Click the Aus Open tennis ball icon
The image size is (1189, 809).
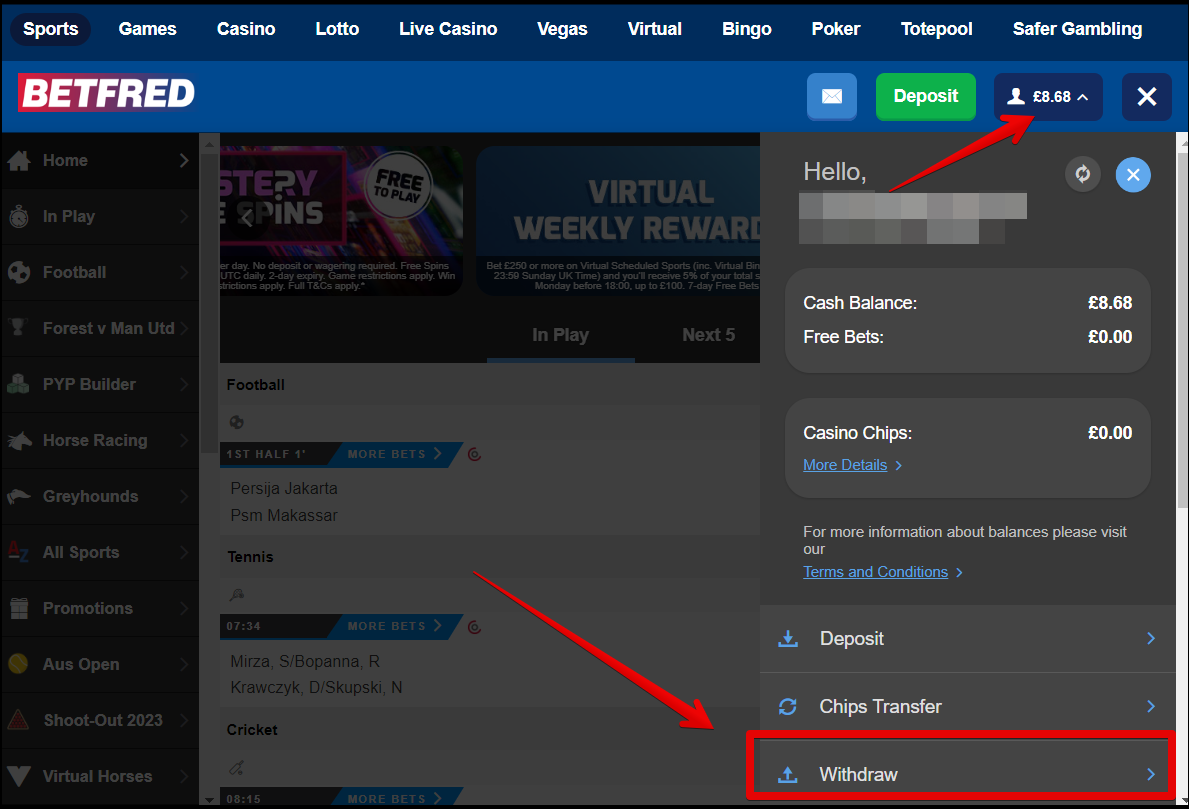tap(18, 663)
